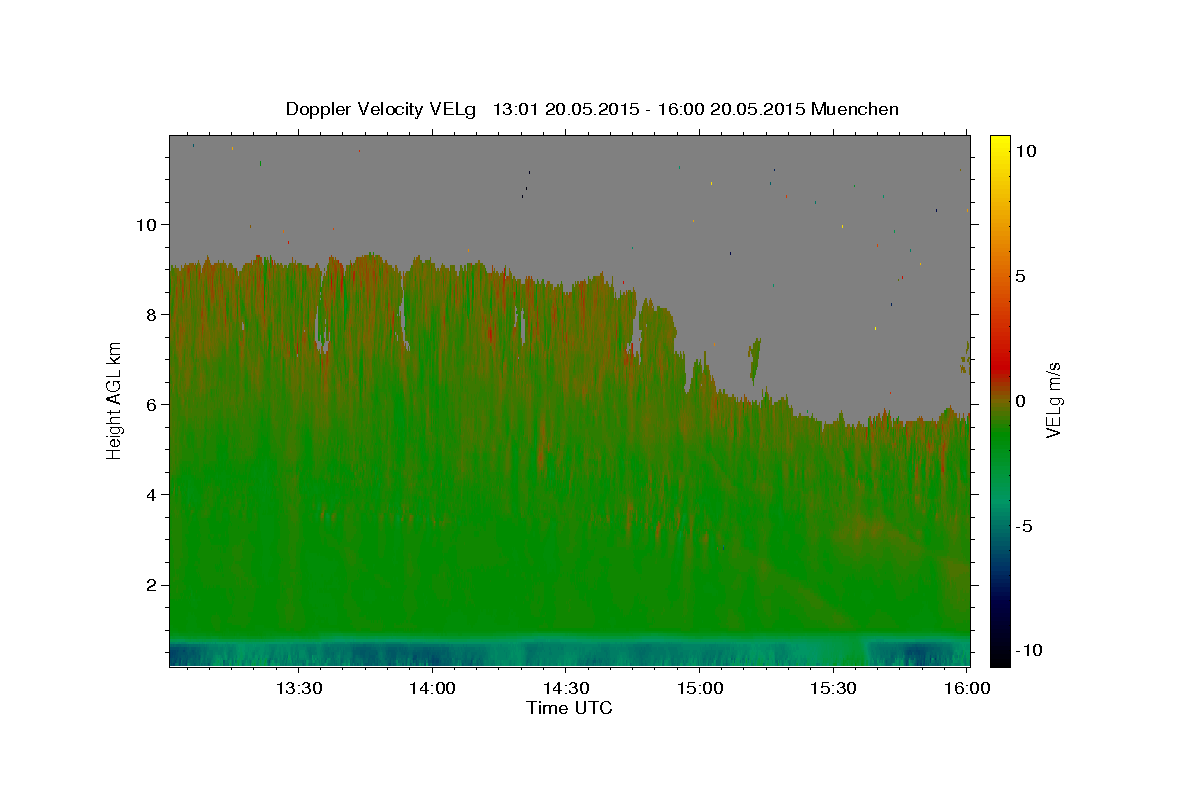Image resolution: width=1200 pixels, height=800 pixels.
Task: Click the blue low-level velocity band
Action: [569, 651]
